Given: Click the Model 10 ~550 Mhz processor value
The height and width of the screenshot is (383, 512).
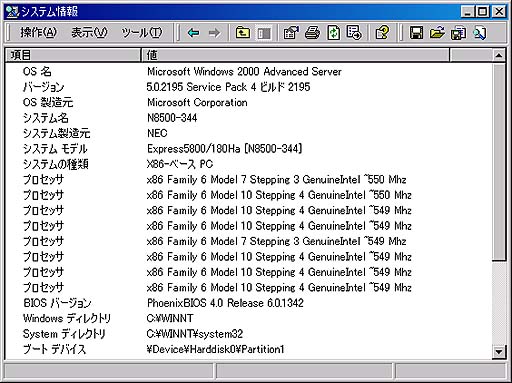Looking at the screenshot, I should [279, 195].
